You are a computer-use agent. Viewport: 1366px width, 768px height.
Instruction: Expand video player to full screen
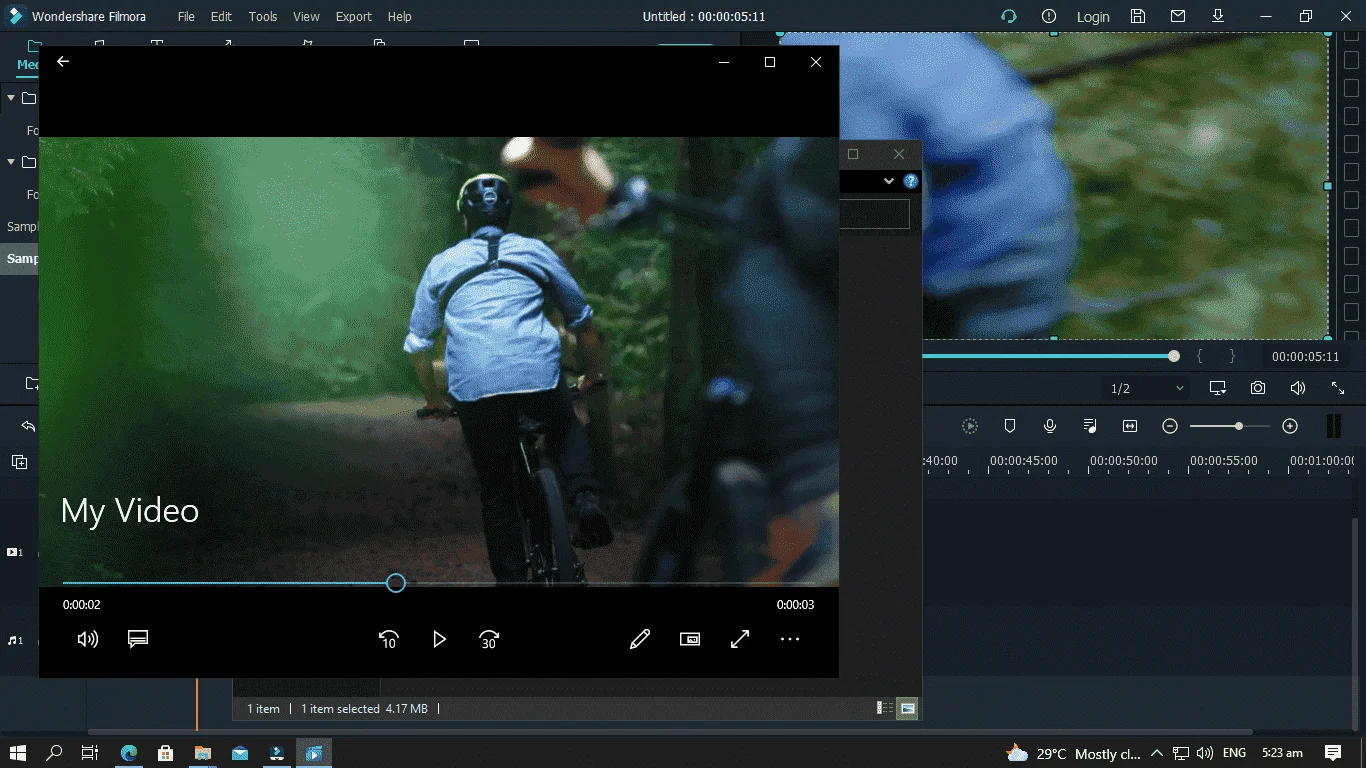coord(740,639)
